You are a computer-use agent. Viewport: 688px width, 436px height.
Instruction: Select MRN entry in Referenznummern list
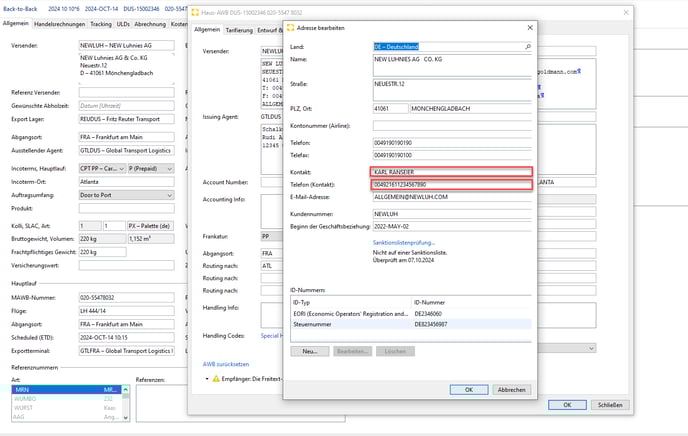click(x=66, y=390)
